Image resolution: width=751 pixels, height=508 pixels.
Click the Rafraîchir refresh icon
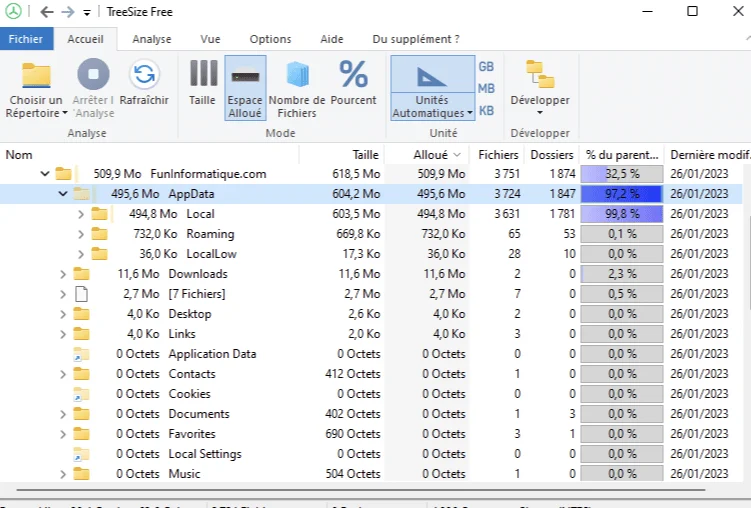click(144, 74)
